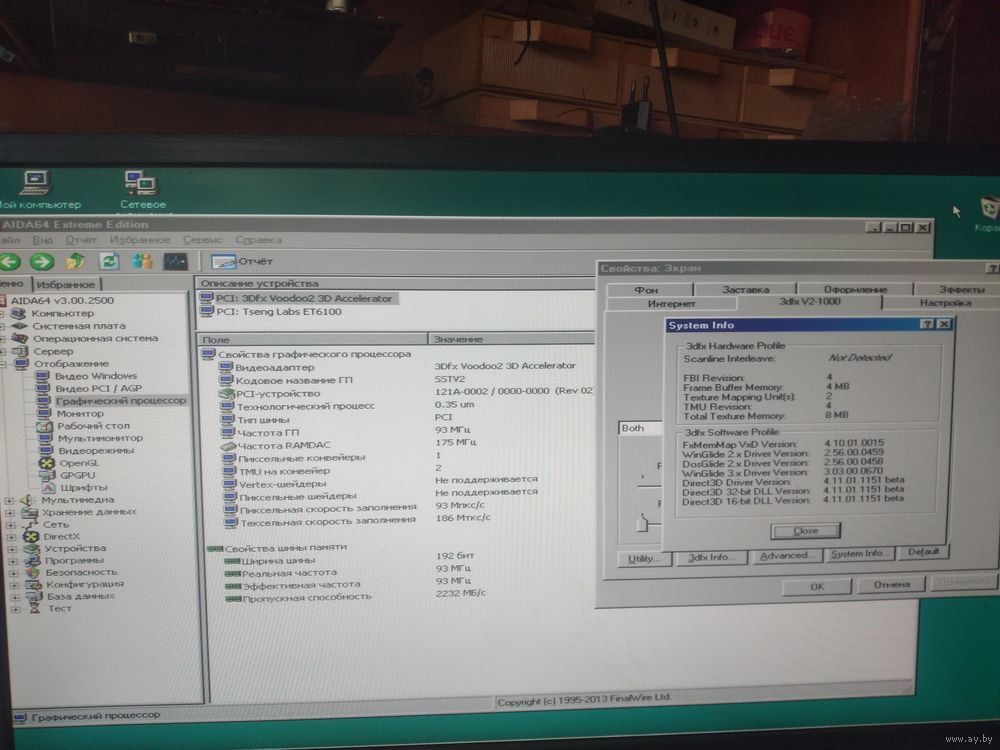Screen dimensions: 1000x750
Task: Select Рабочий стол tree item
Action: (x=93, y=426)
